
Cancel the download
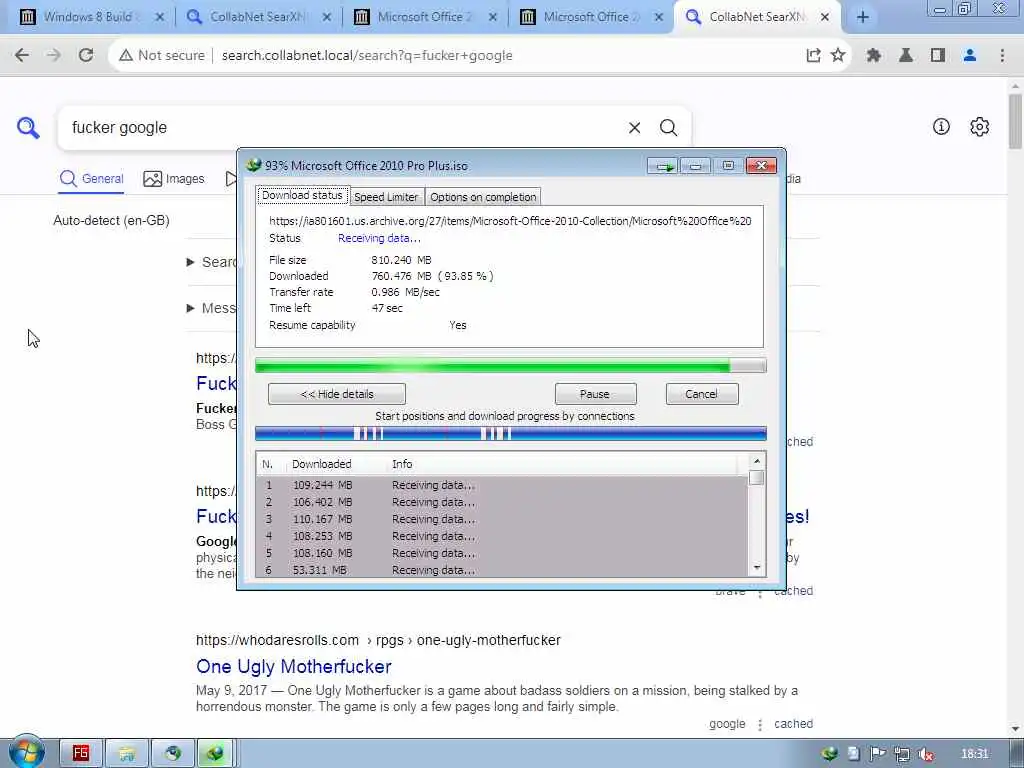click(x=701, y=394)
